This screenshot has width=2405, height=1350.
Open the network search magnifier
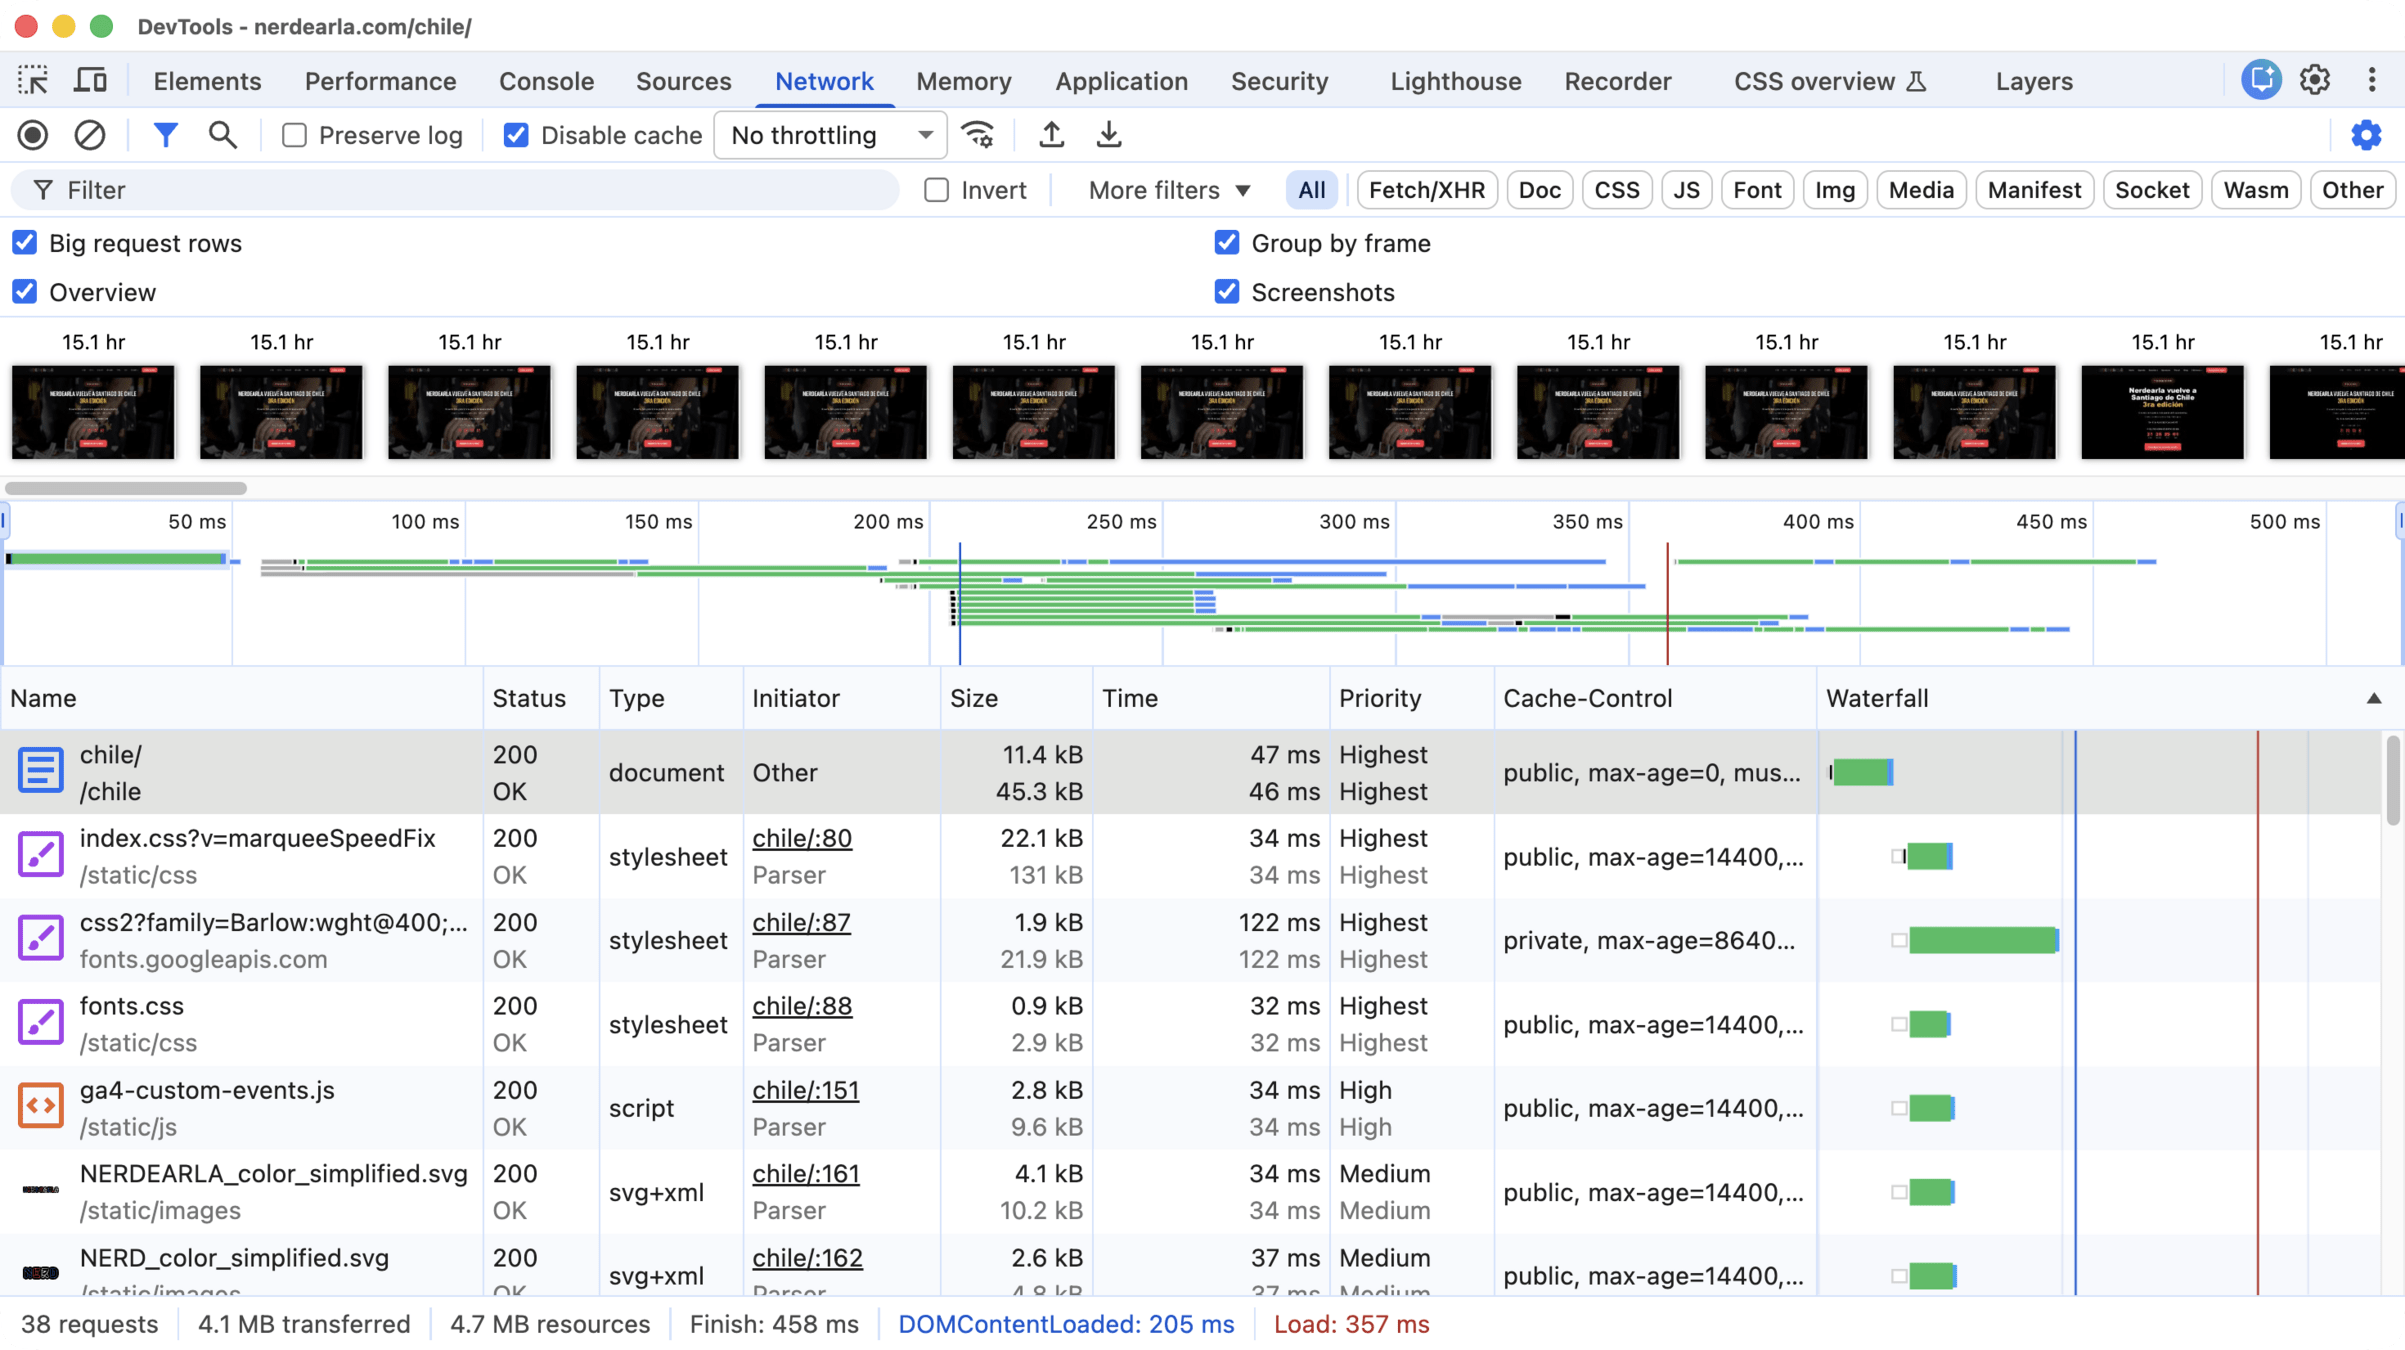(222, 135)
